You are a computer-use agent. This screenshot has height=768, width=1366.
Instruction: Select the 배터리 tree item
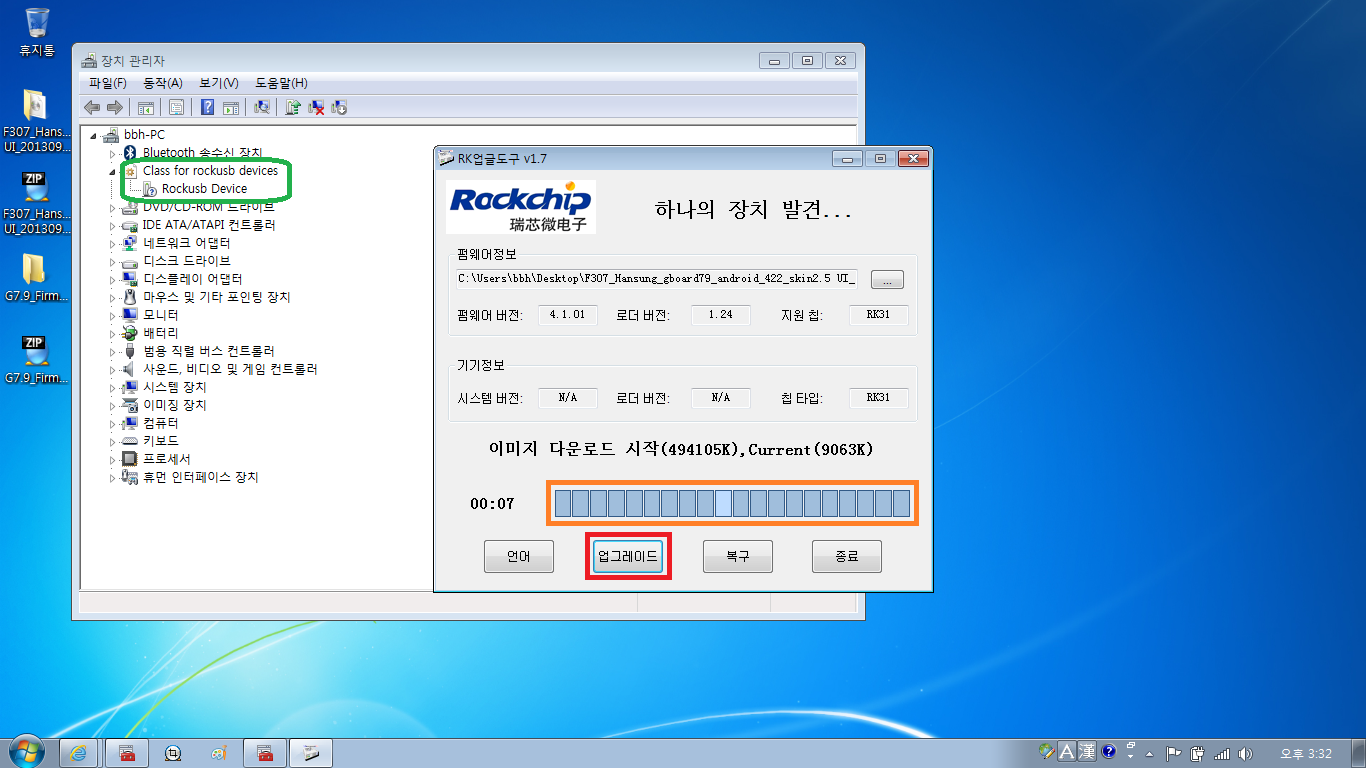pyautogui.click(x=161, y=333)
